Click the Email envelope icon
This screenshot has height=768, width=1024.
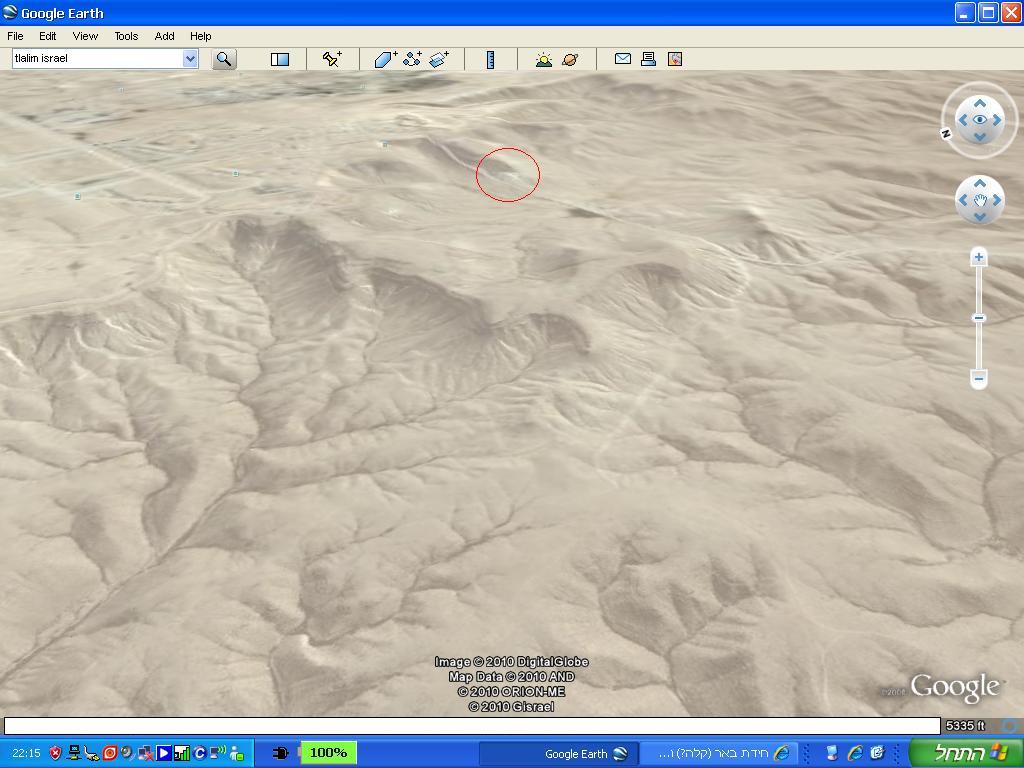(622, 59)
